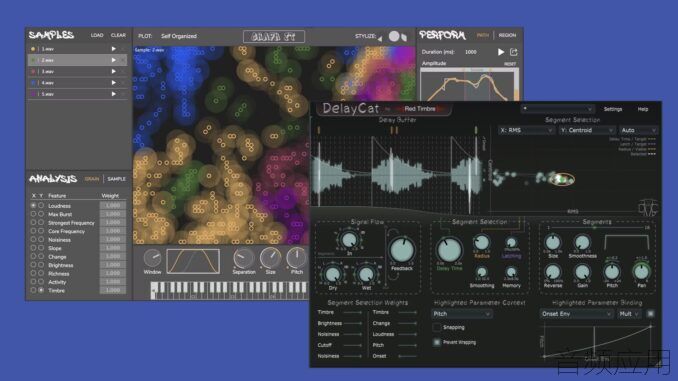678x381 pixels.
Task: Click the Dry knob
Action: 333,274
